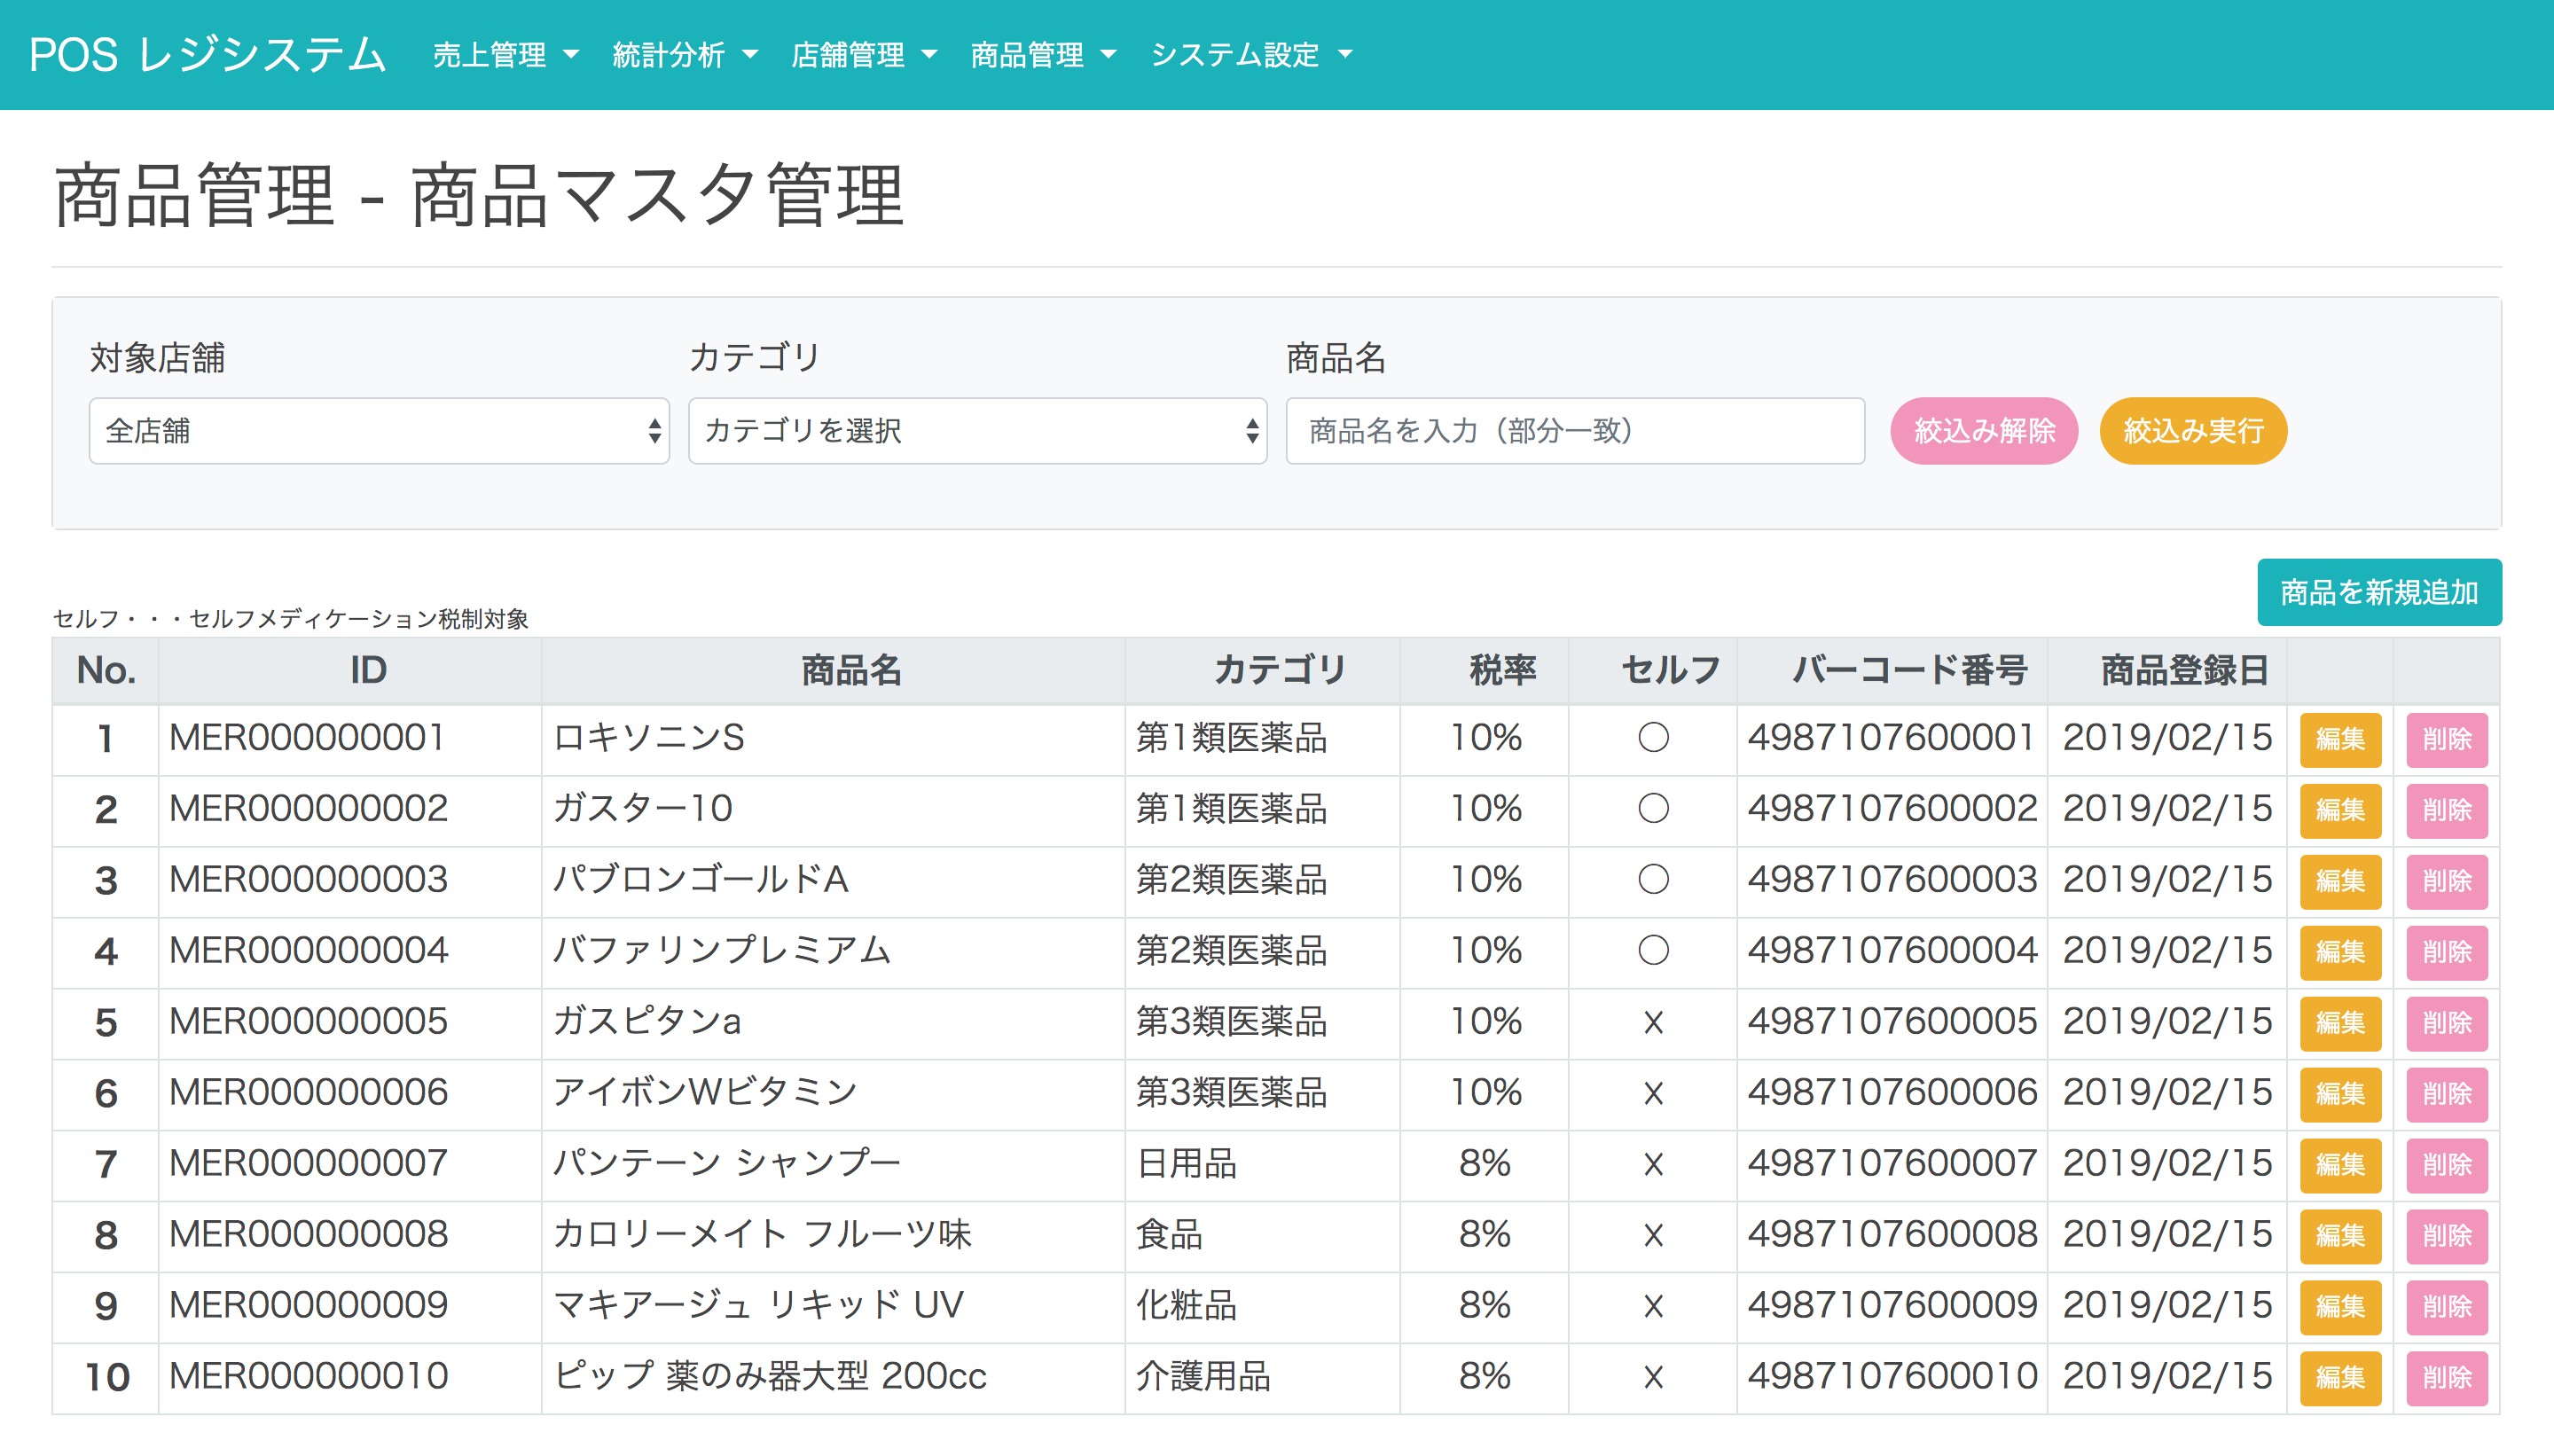Edit the ガスター10 product row

click(2340, 810)
